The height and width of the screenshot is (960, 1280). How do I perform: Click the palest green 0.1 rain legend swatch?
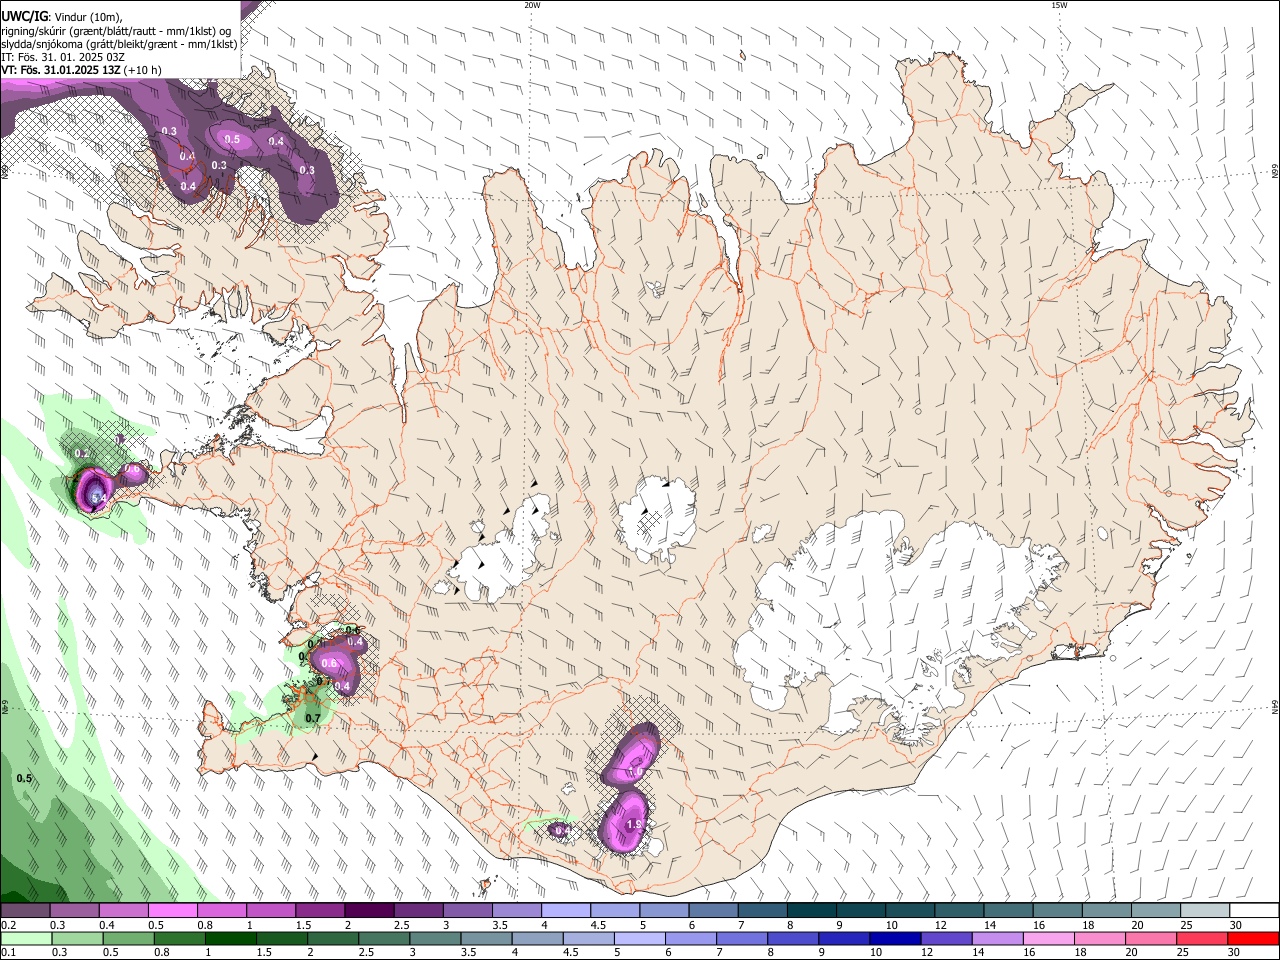[27, 938]
